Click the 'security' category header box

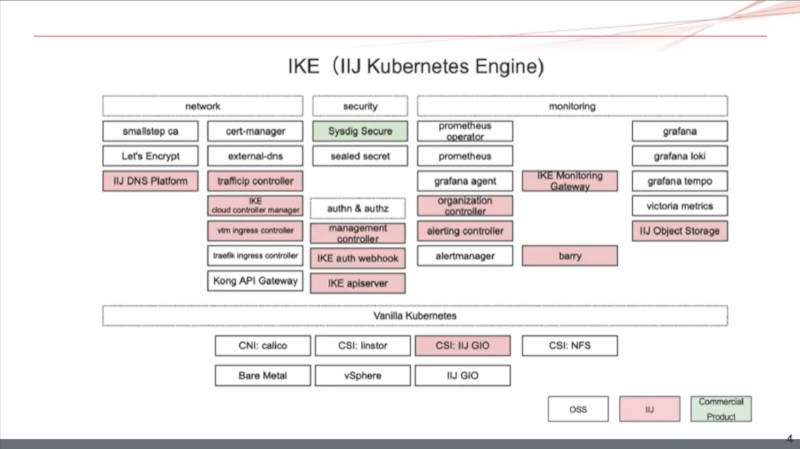click(360, 106)
